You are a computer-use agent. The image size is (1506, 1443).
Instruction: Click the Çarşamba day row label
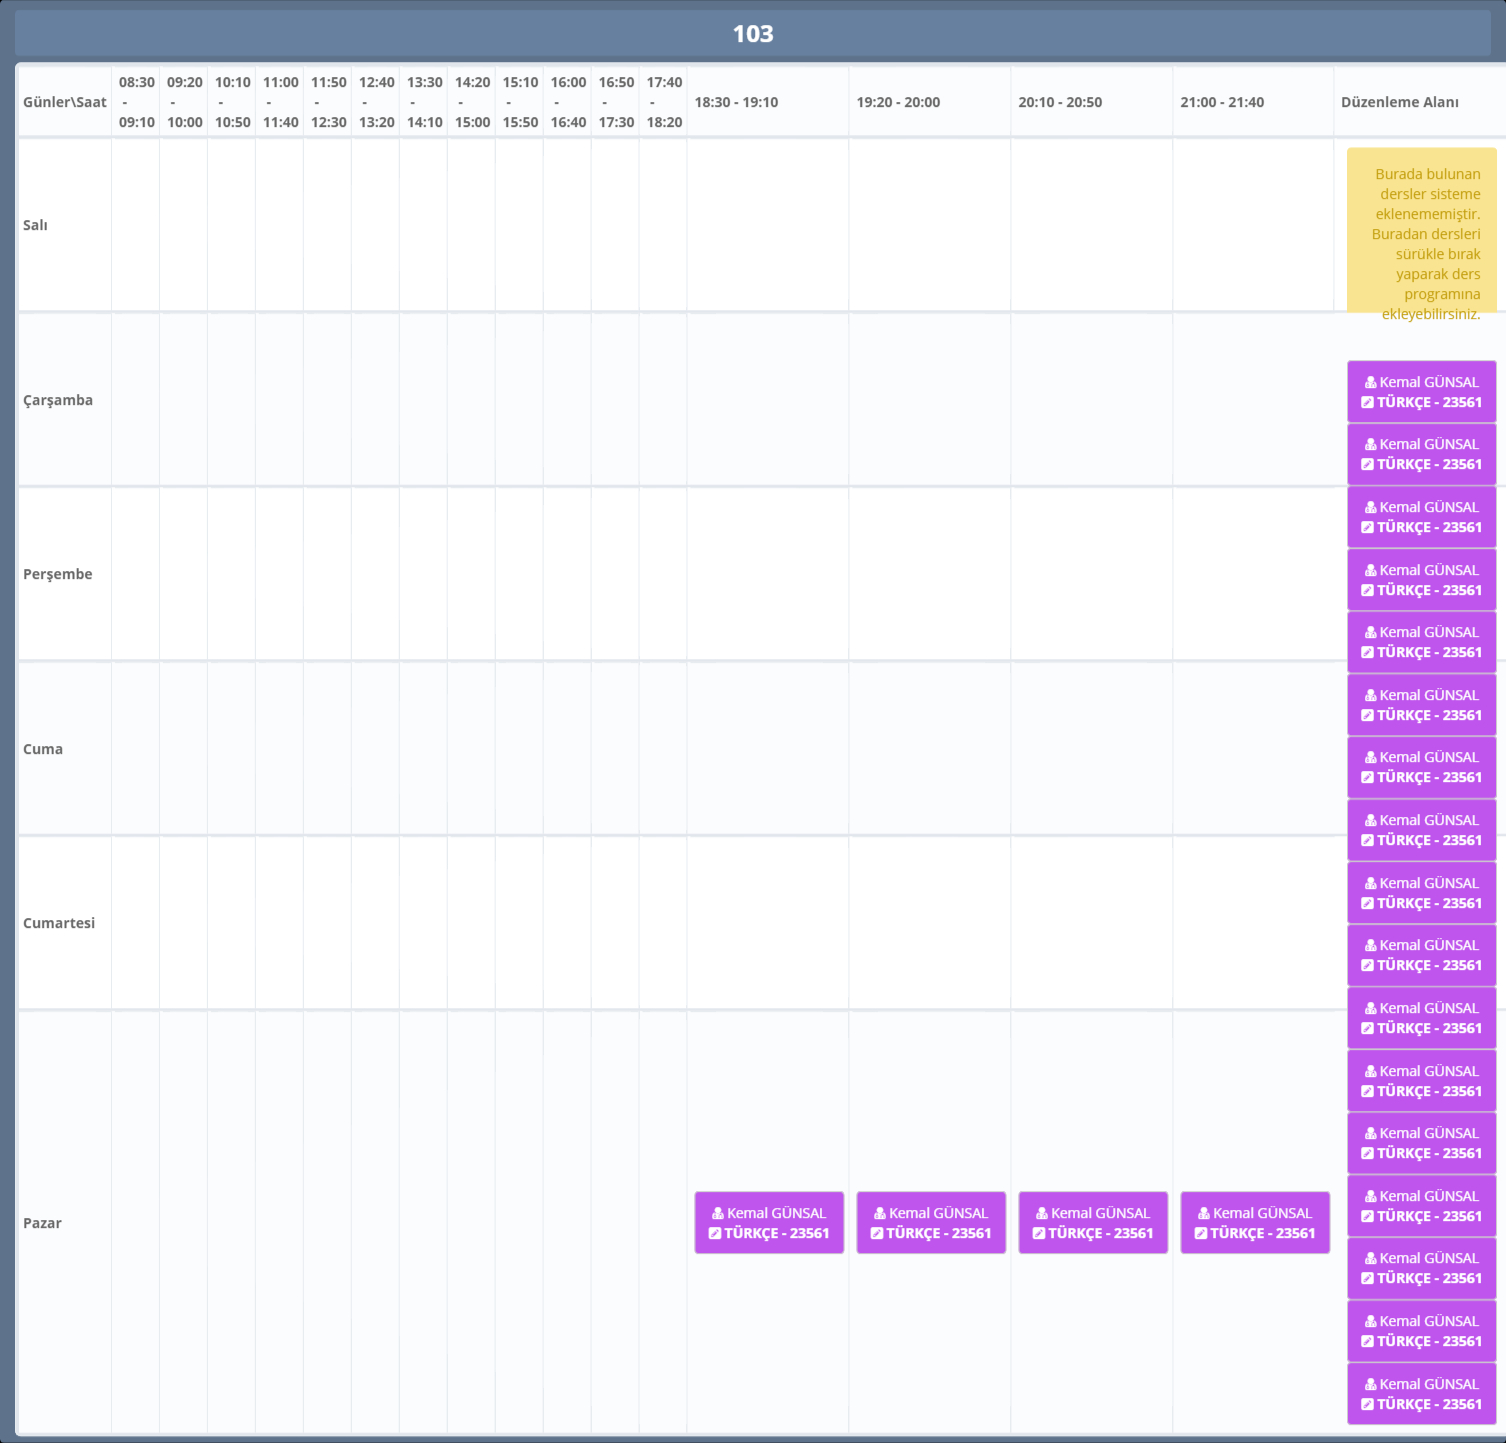[x=58, y=400]
